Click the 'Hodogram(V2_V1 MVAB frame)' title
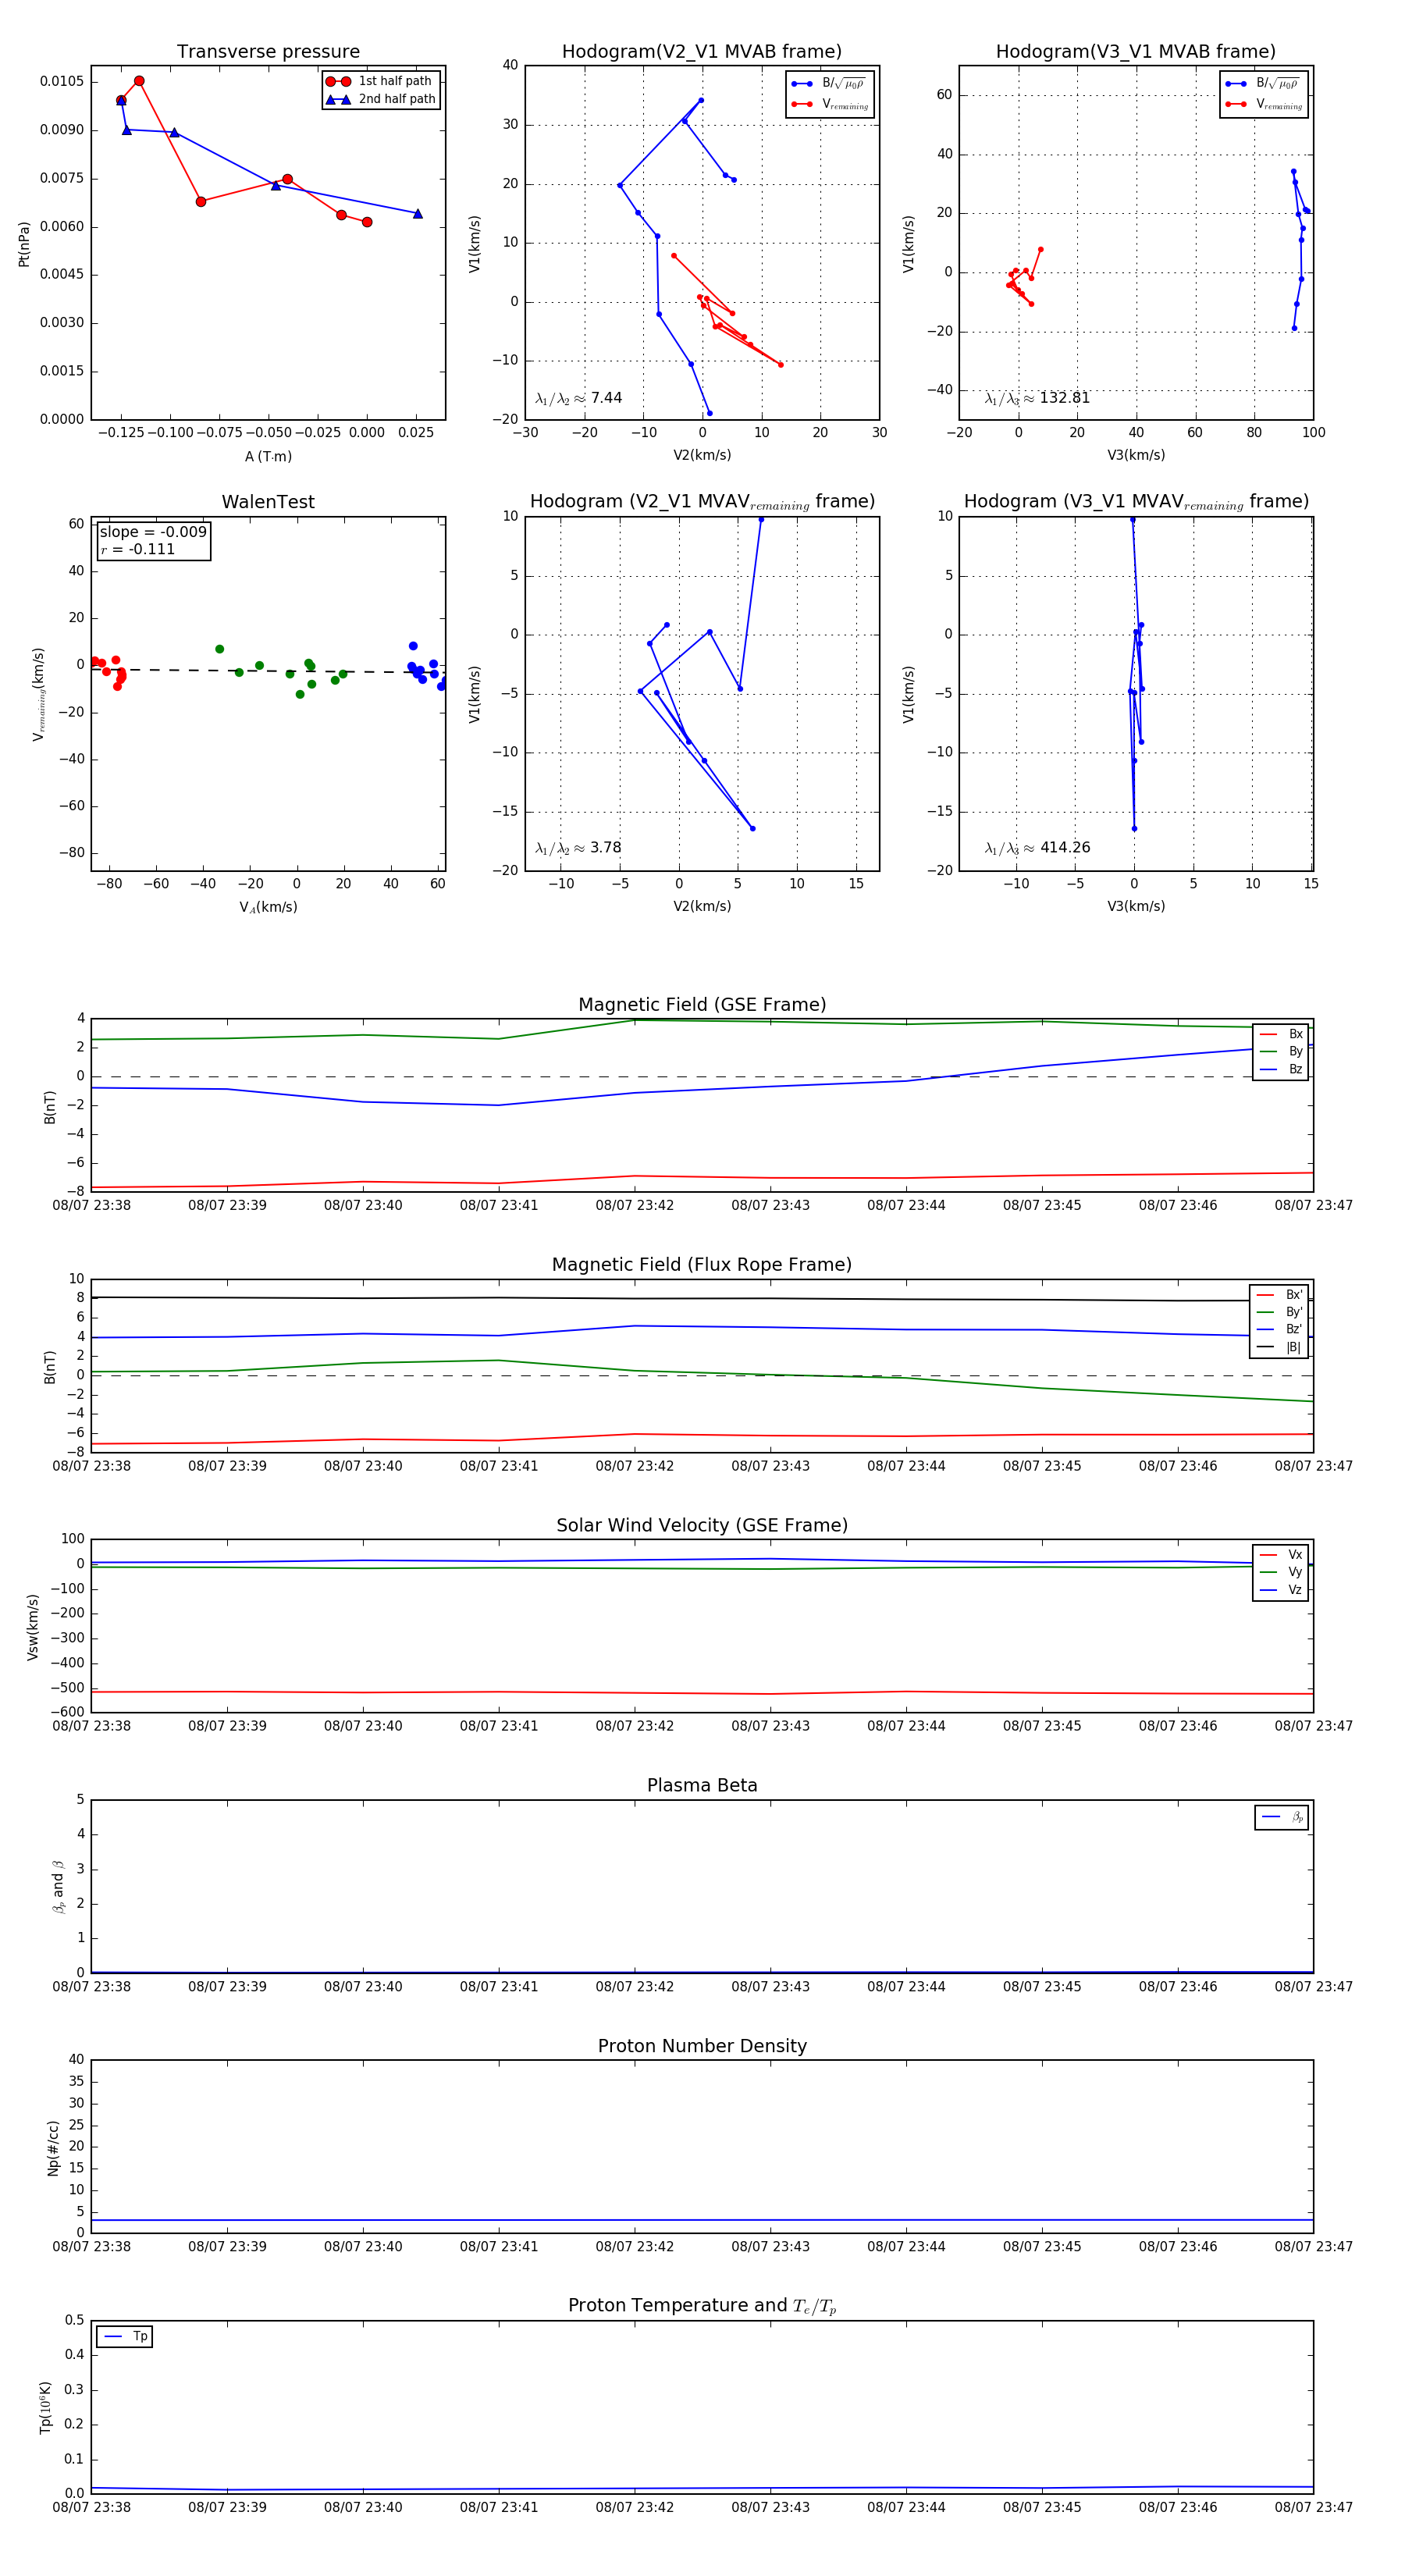The image size is (1405, 2576). (701, 51)
